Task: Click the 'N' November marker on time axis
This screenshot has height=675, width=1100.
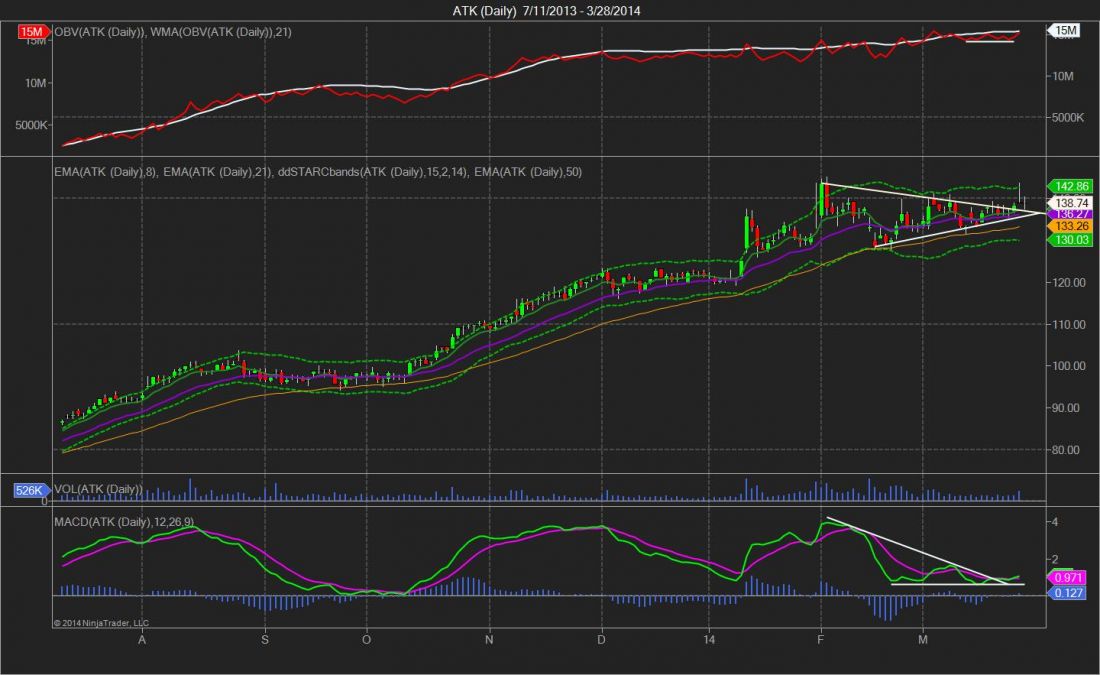Action: pos(489,638)
